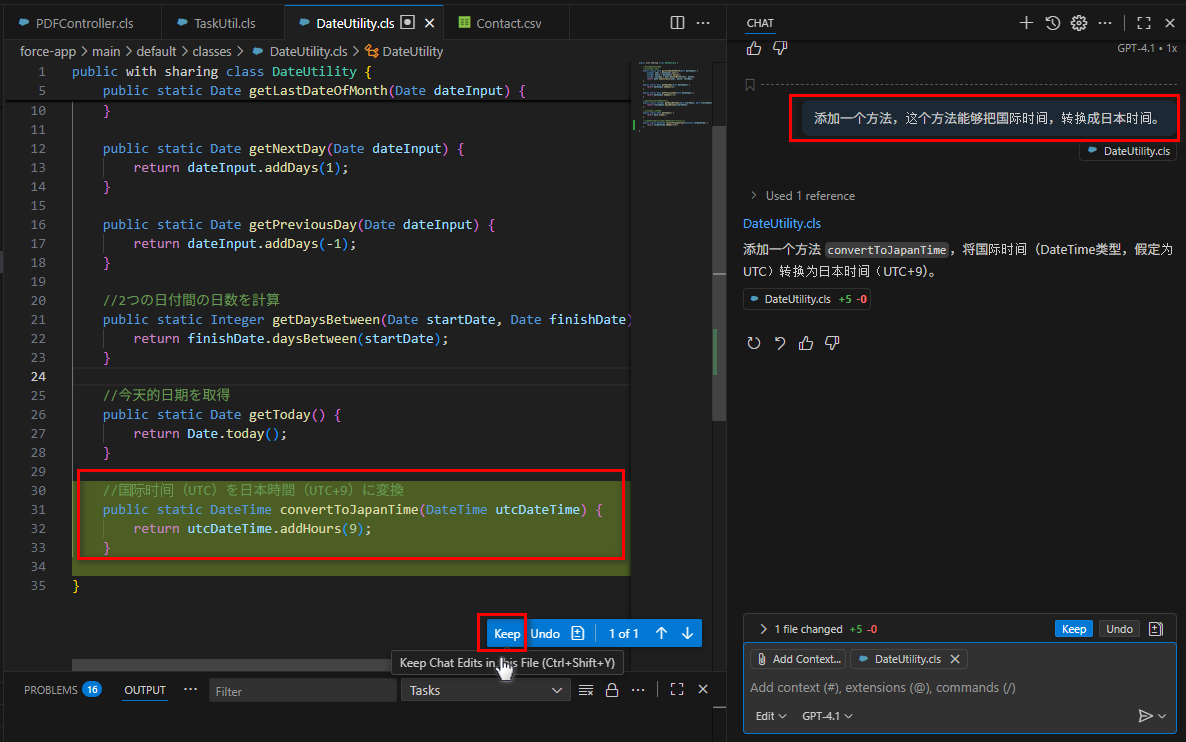Maximize the bottom panel size
Screen dimensions: 1186x742
click(677, 689)
